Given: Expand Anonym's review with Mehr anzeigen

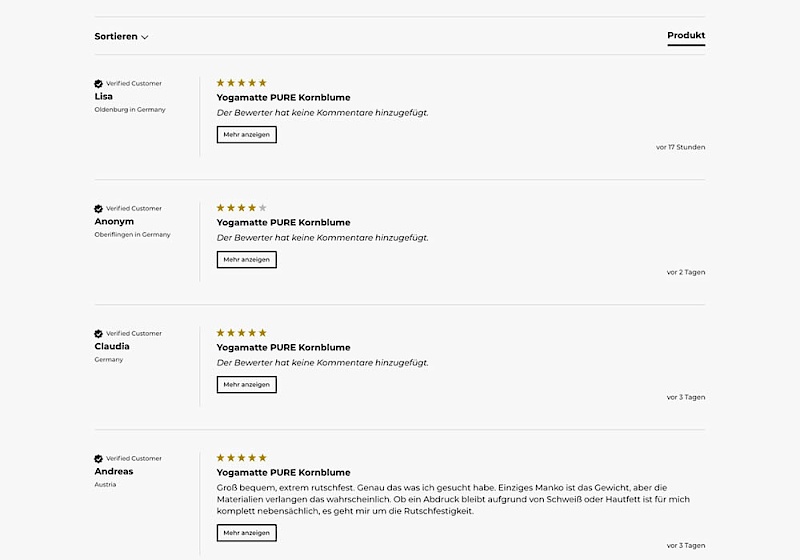Looking at the screenshot, I should (x=246, y=259).
